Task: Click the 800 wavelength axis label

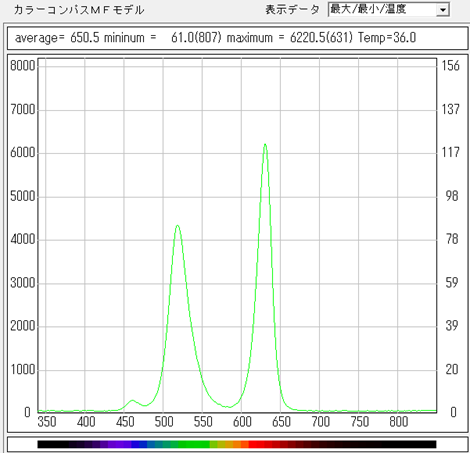Action: (x=399, y=422)
